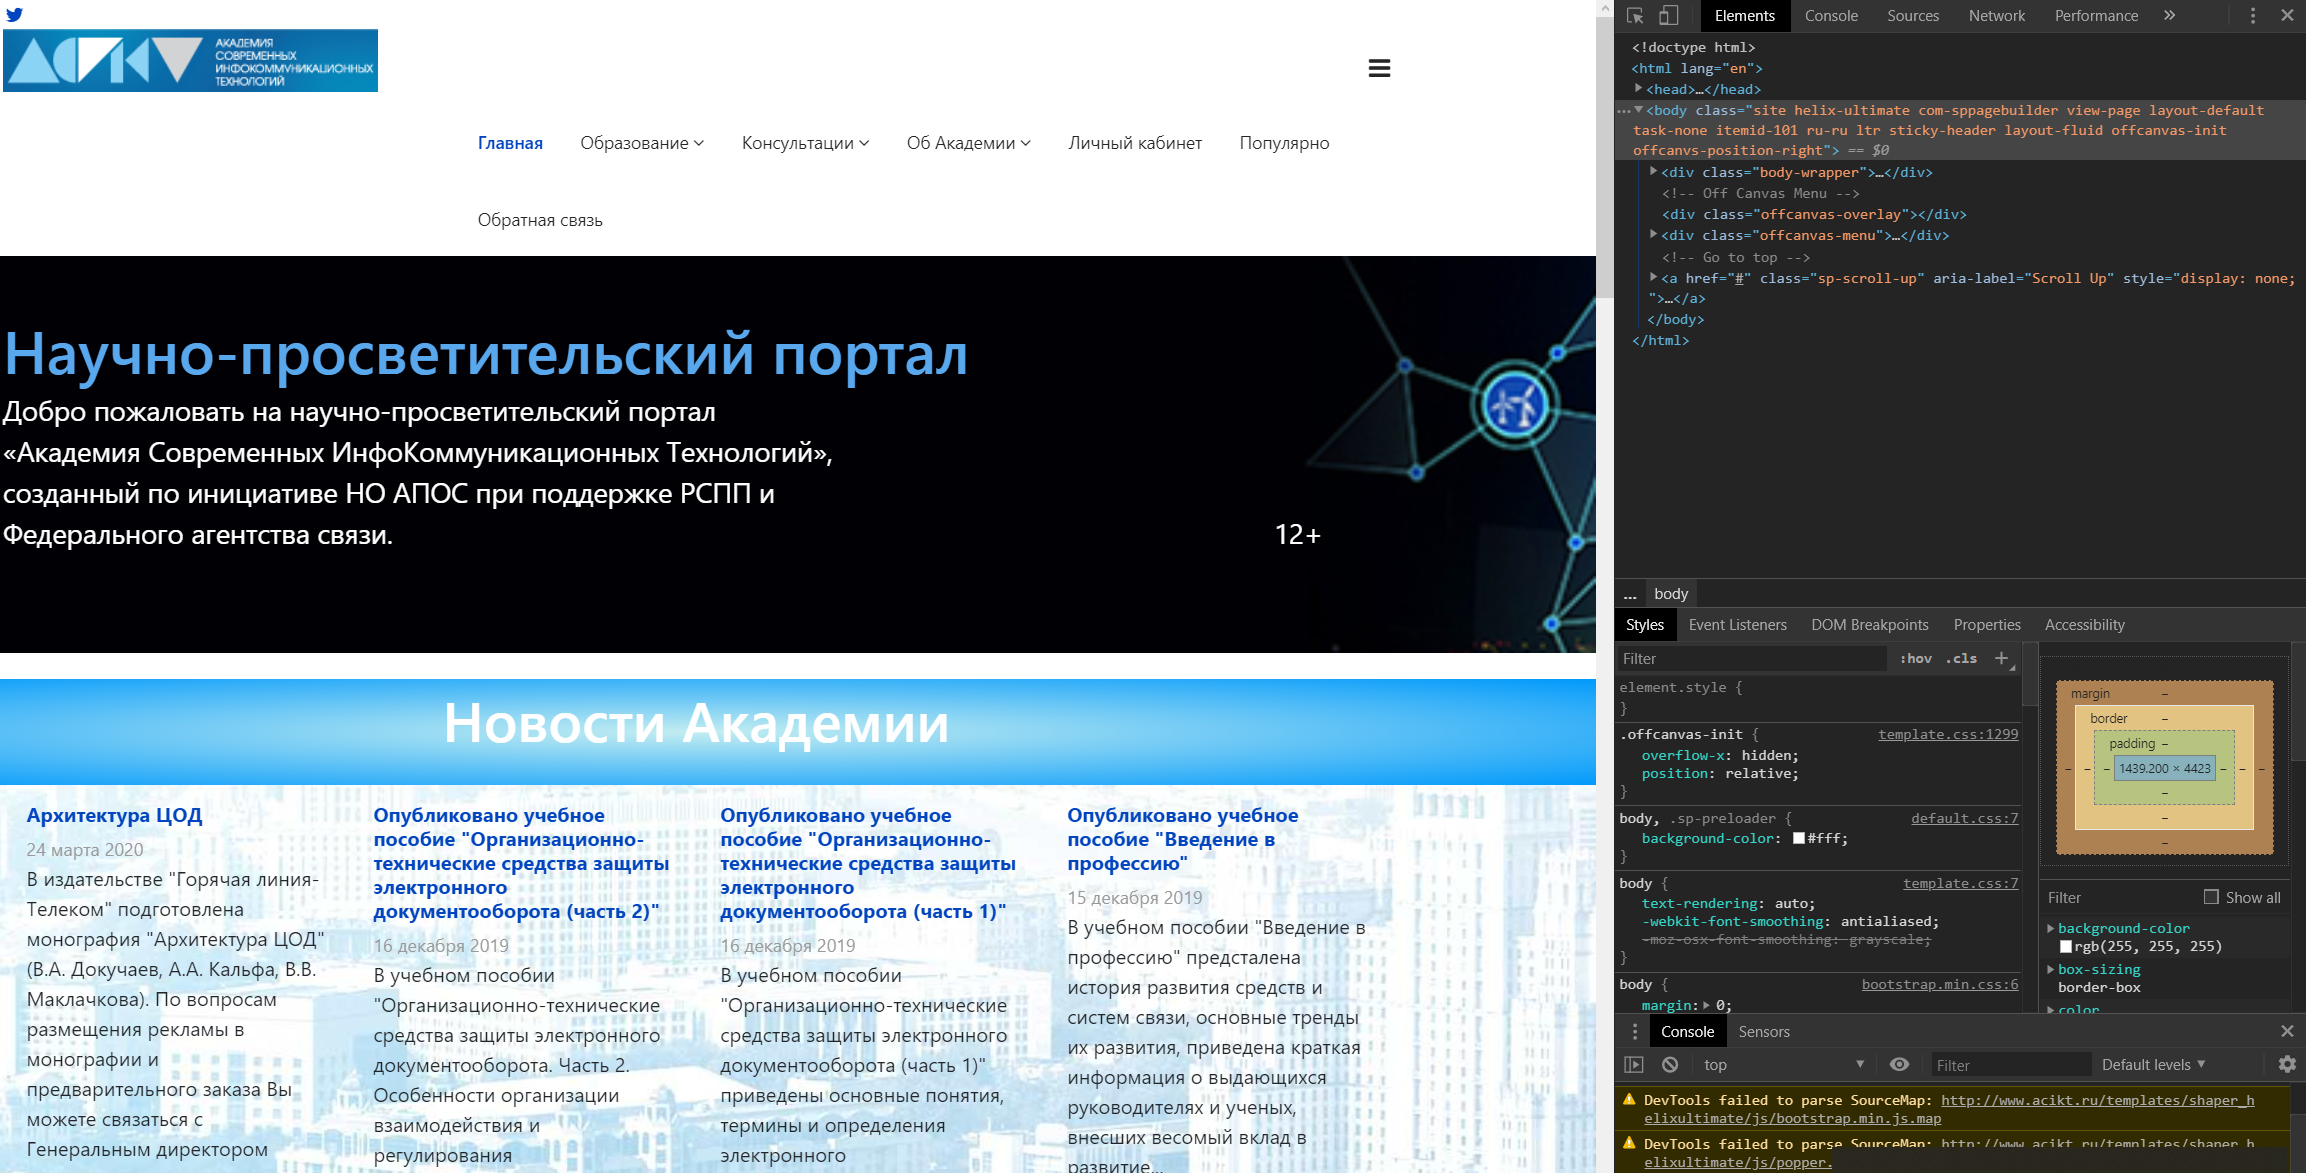The image size is (2306, 1173).
Task: Select the Styles pane tab
Action: click(1645, 625)
